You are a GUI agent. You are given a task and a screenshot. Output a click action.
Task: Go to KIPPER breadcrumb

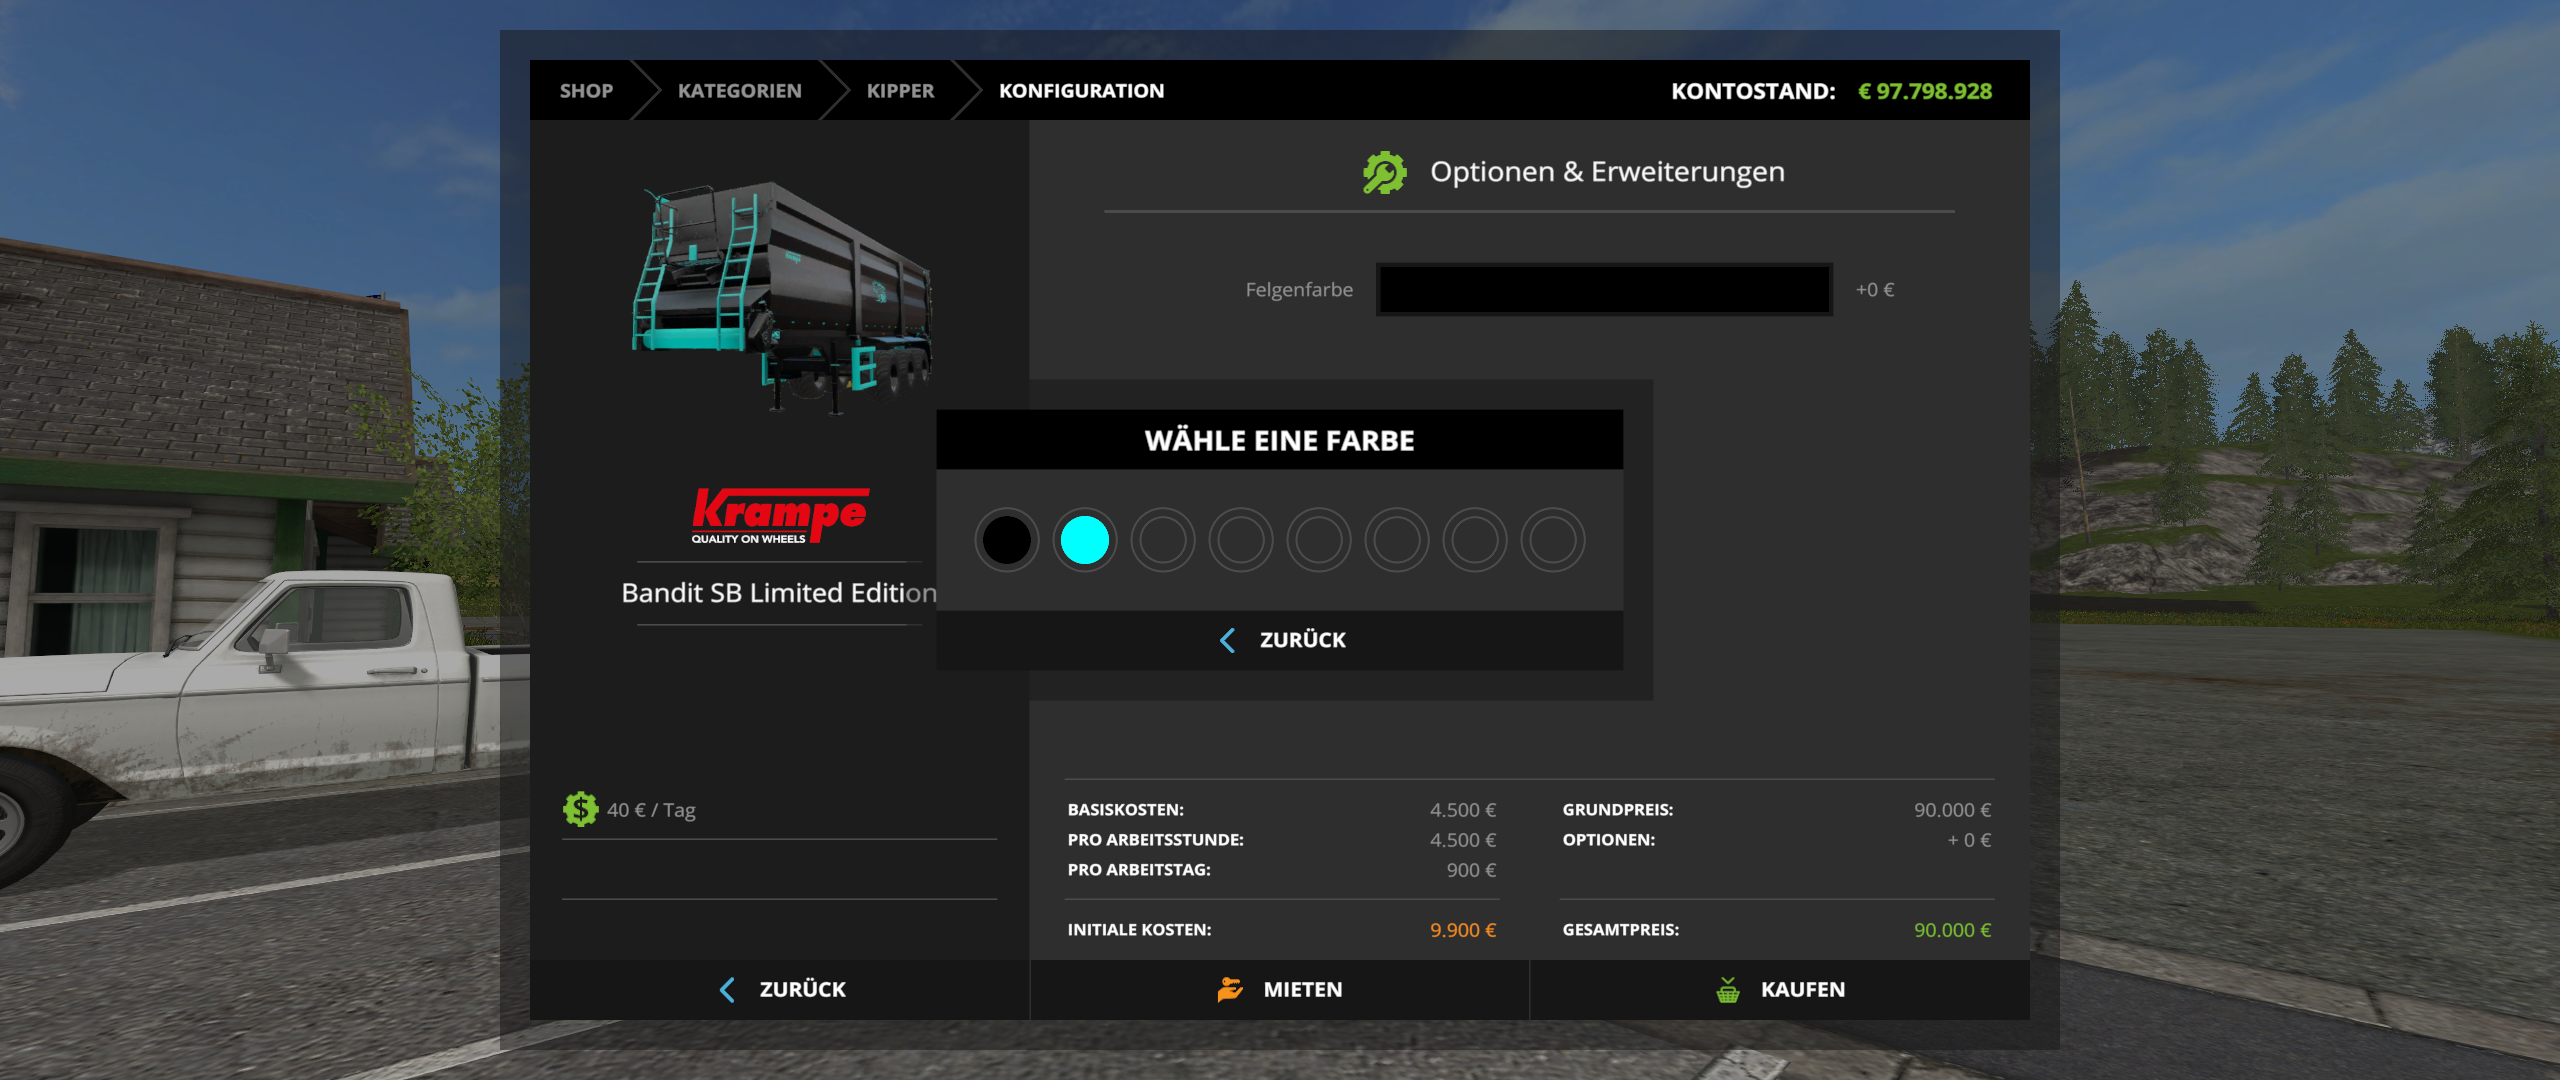[x=900, y=91]
